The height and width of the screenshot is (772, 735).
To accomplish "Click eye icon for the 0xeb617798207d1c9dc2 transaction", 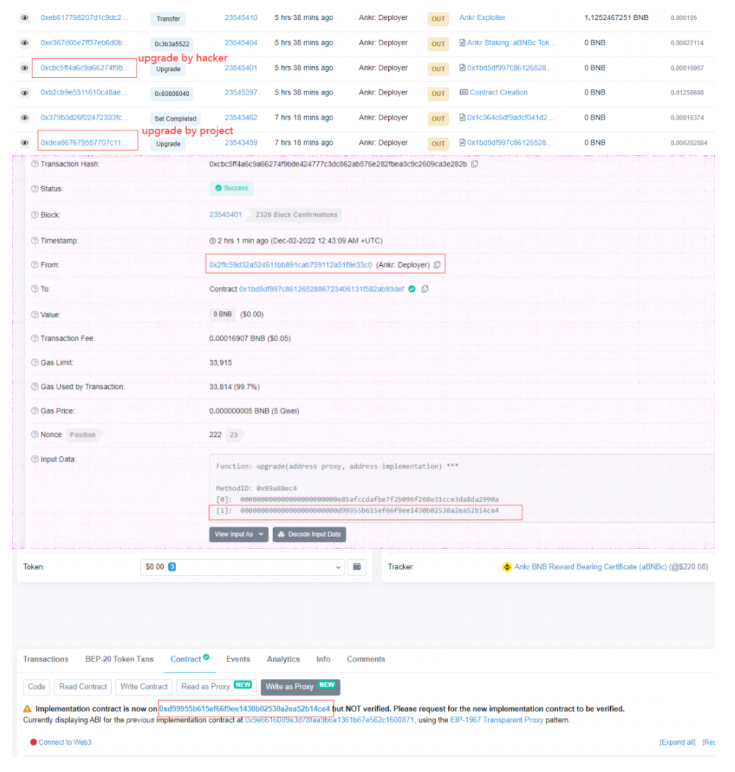I will 25,18.
